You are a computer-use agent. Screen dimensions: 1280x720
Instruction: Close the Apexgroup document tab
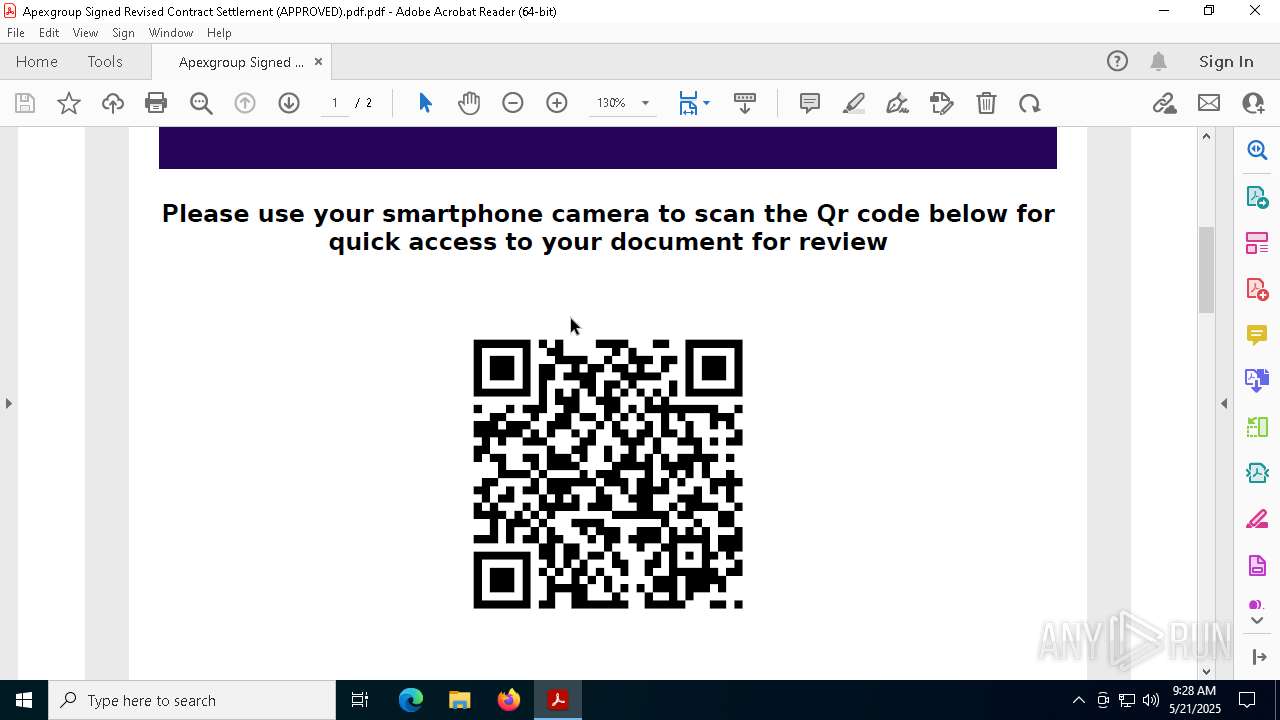tap(318, 61)
